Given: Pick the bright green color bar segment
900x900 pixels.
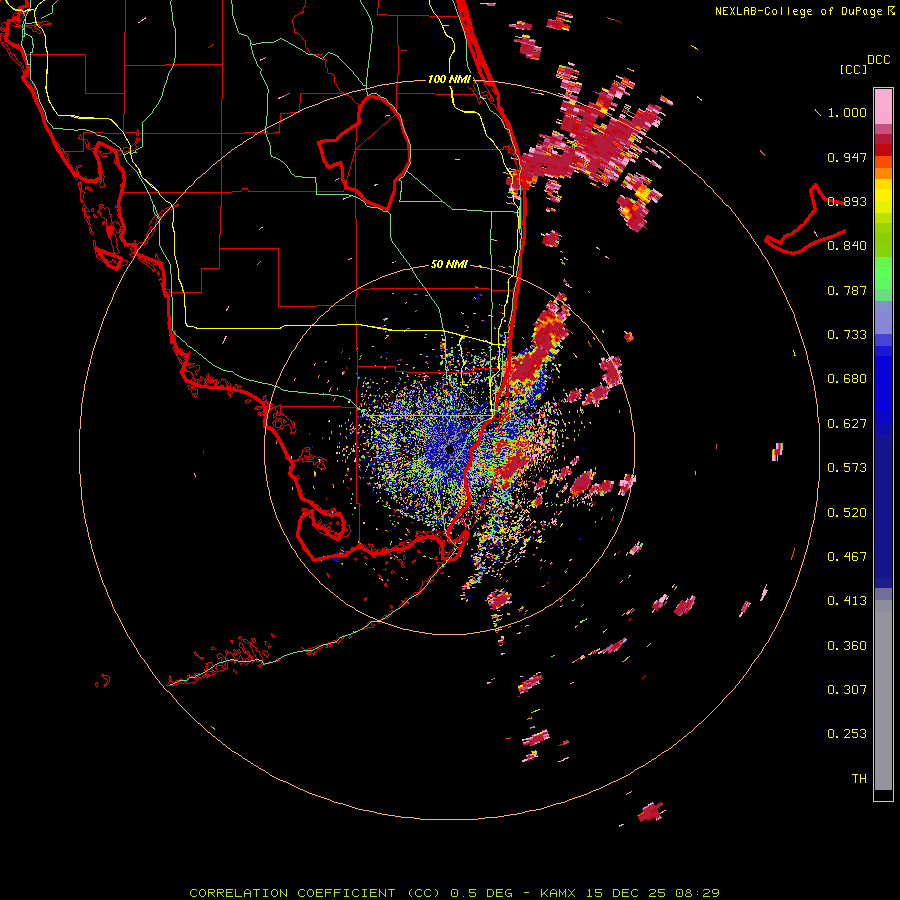Looking at the screenshot, I should pyautogui.click(x=883, y=273).
